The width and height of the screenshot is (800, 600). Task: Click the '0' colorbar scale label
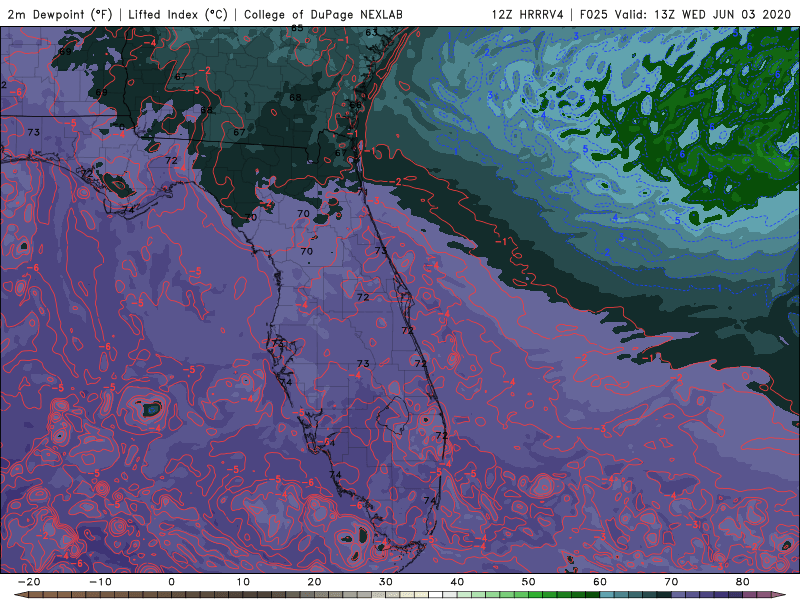[x=171, y=582]
